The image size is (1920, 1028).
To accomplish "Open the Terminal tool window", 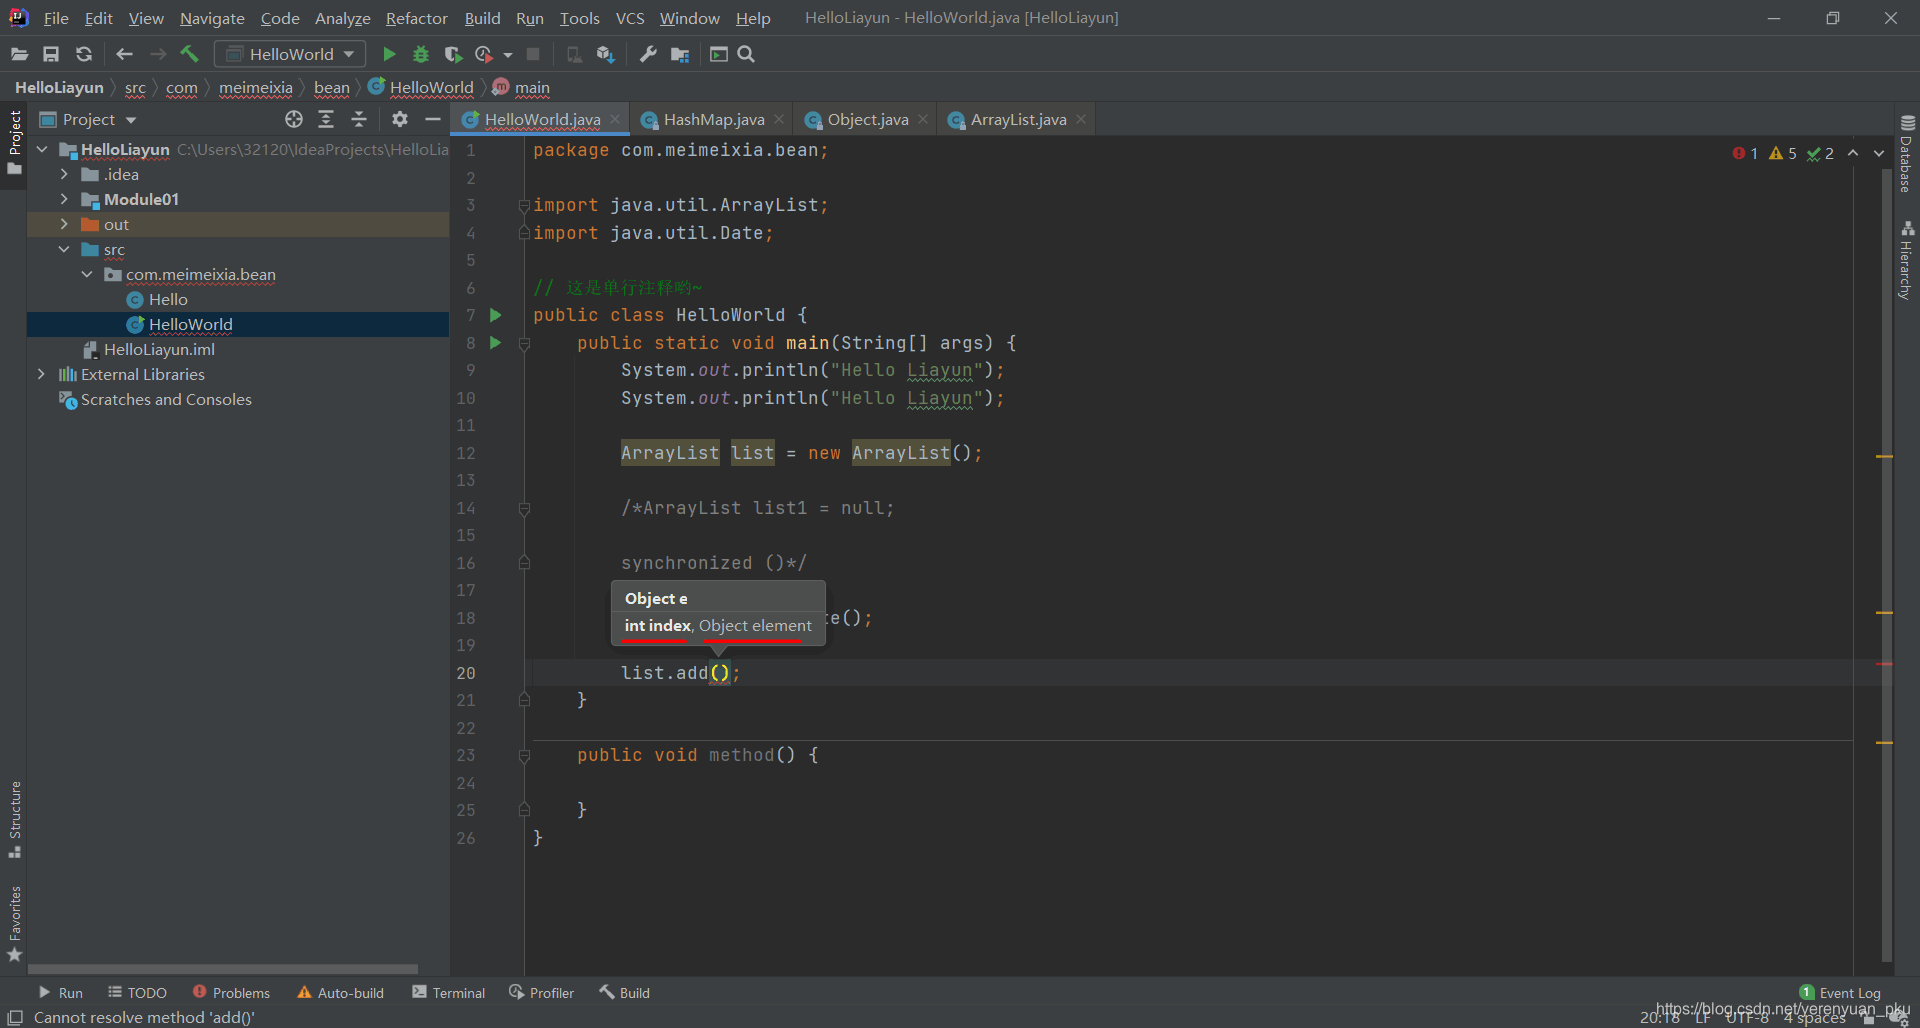I will pos(449,993).
